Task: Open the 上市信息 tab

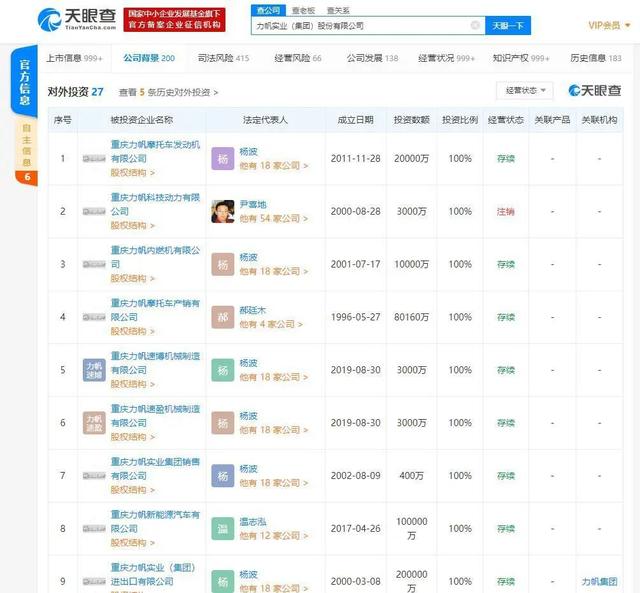Action: [x=74, y=58]
